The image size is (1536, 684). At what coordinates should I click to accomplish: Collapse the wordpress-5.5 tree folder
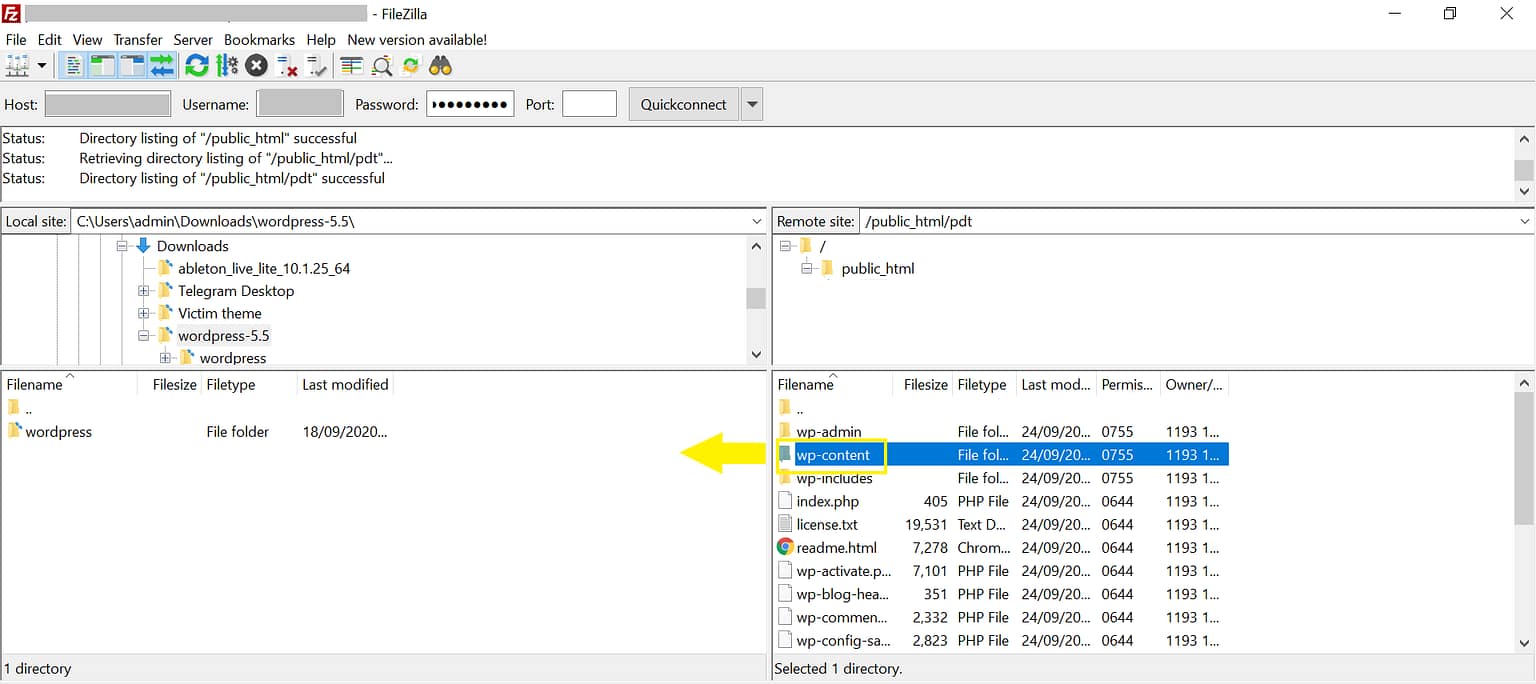144,336
